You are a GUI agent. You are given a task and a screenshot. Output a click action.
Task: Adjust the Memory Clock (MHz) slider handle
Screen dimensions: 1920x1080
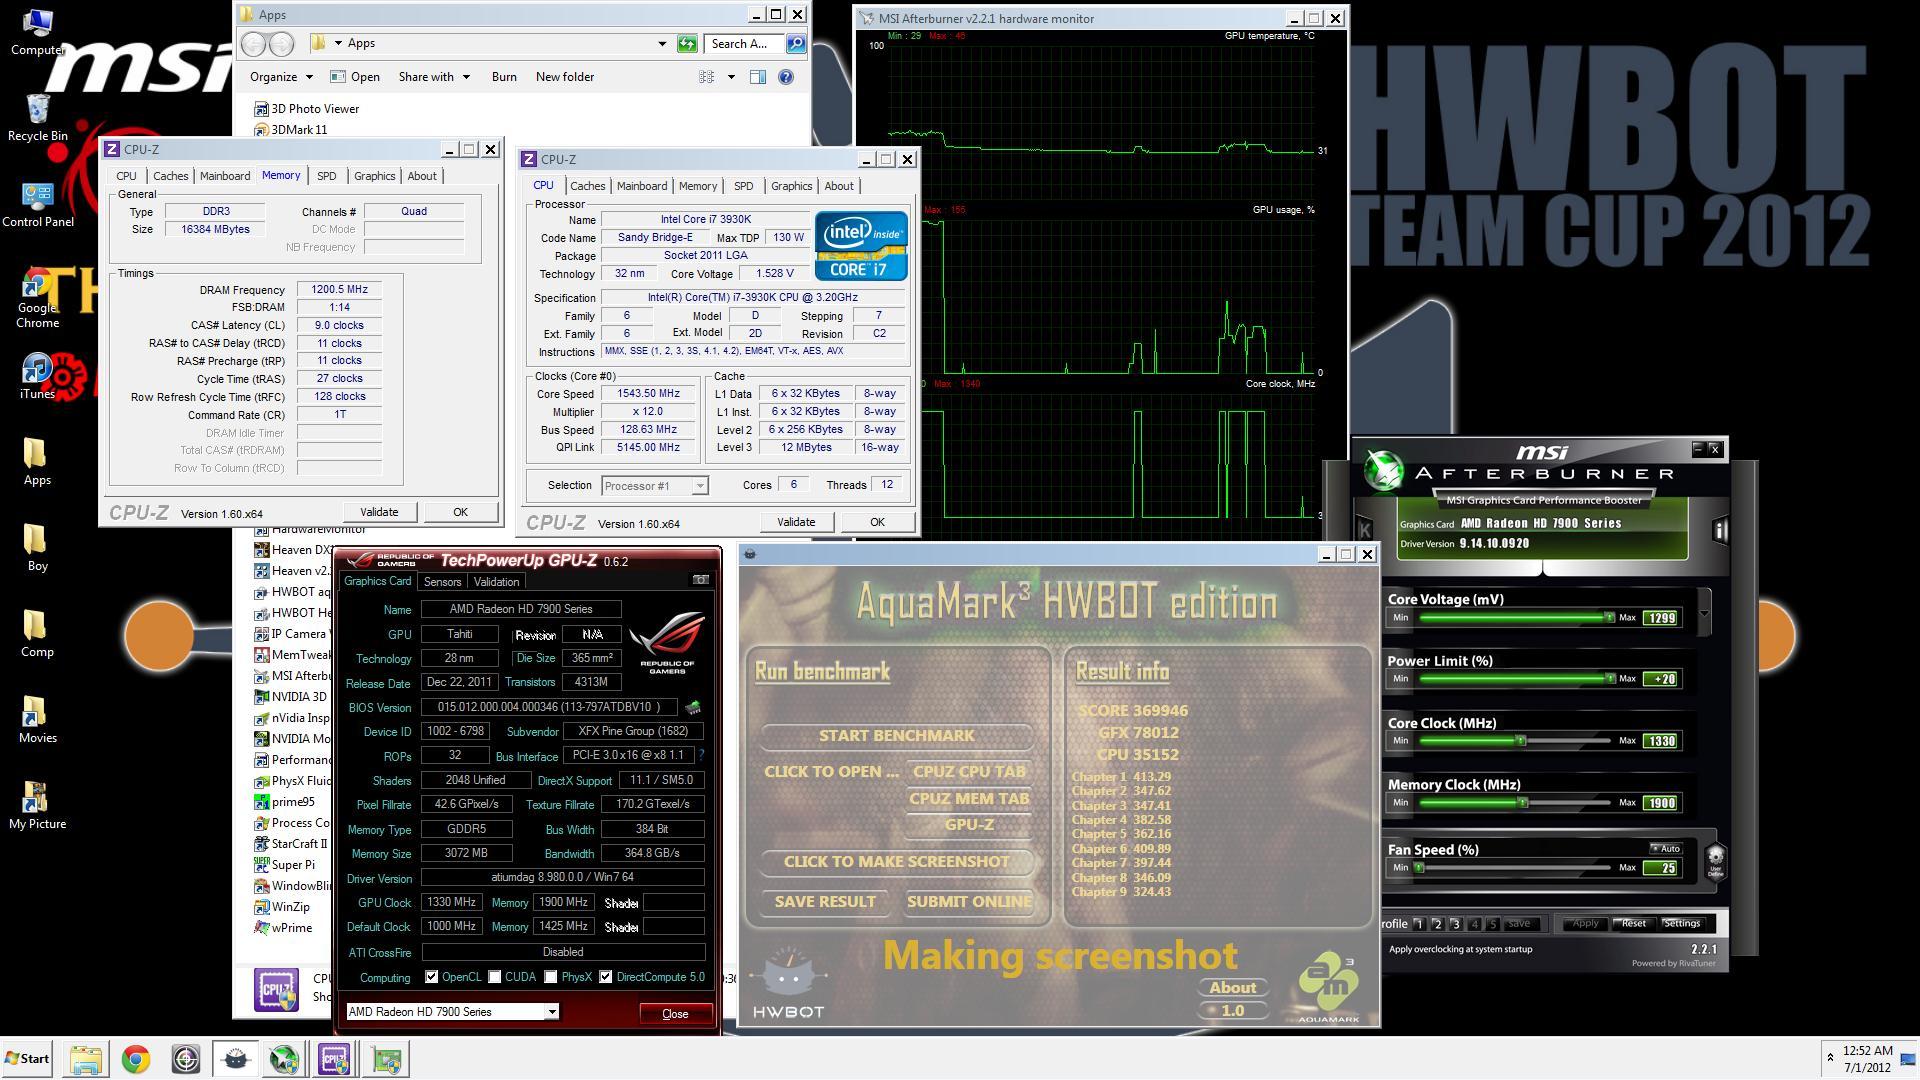pyautogui.click(x=1523, y=803)
